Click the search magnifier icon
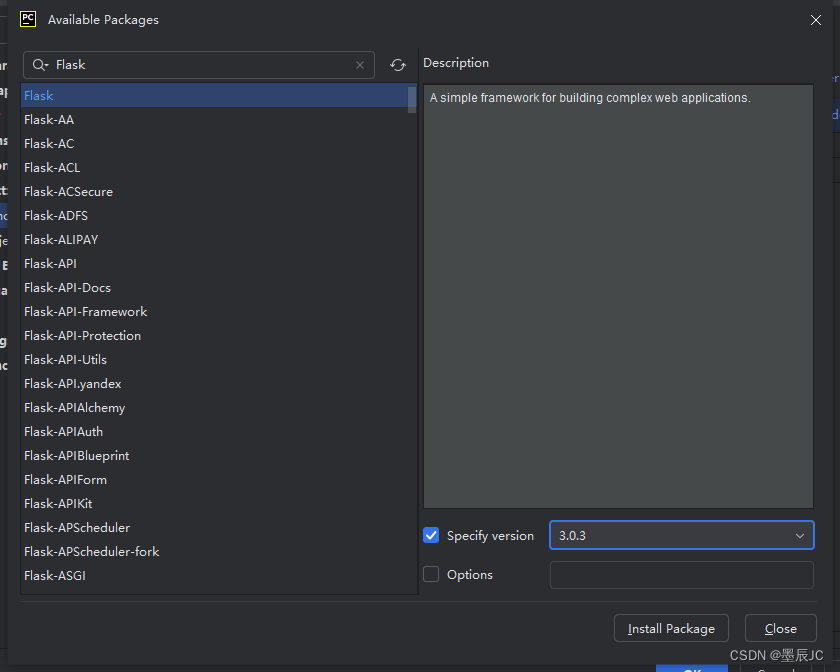840x672 pixels. tap(40, 65)
